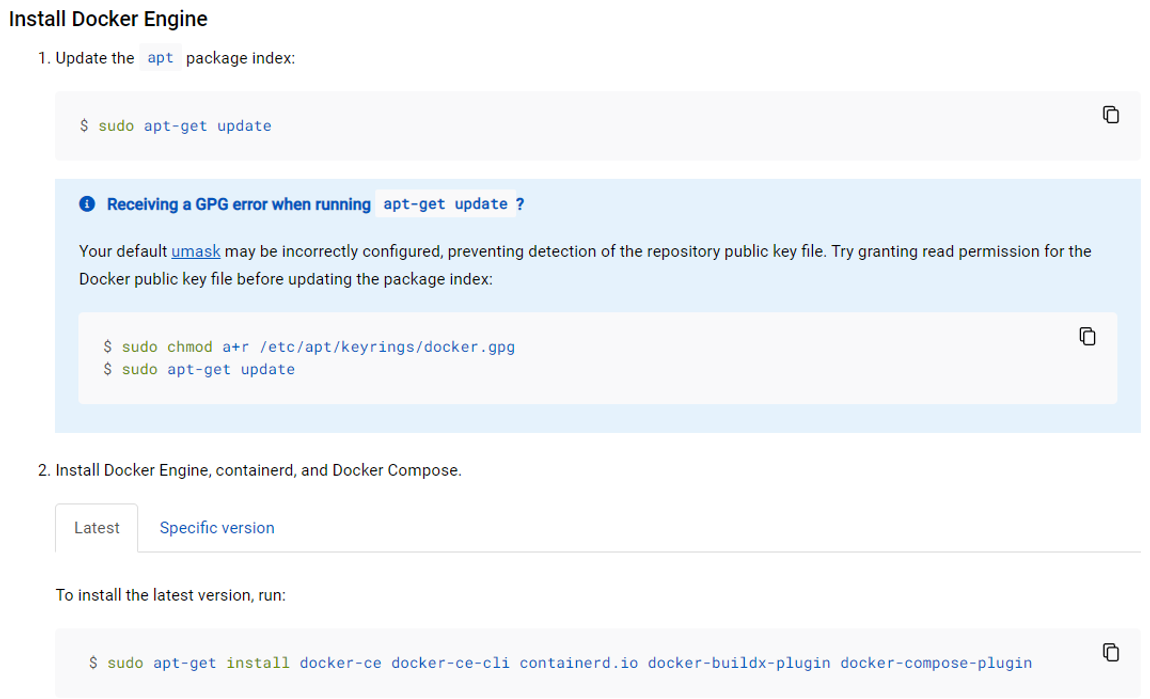The width and height of the screenshot is (1150, 699).
Task: Copy the first sudo apt-get update command
Action: pyautogui.click(x=1110, y=114)
